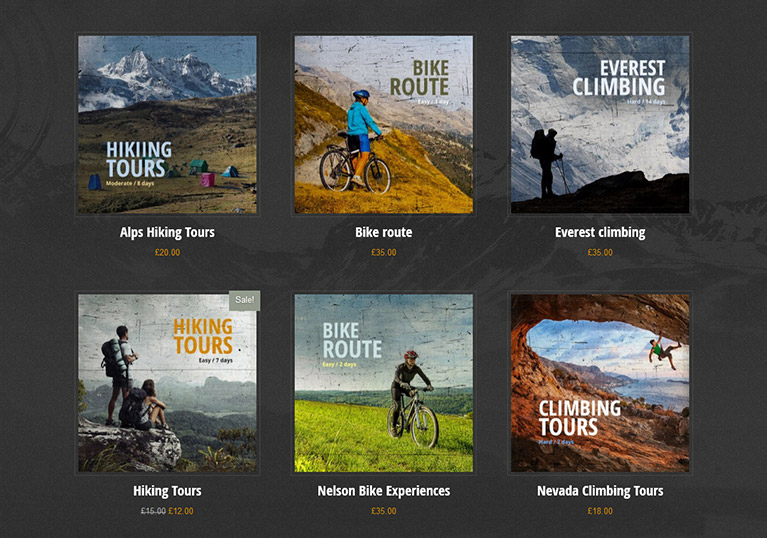
Task: Open the blue-jacket Bike Route image
Action: point(384,124)
